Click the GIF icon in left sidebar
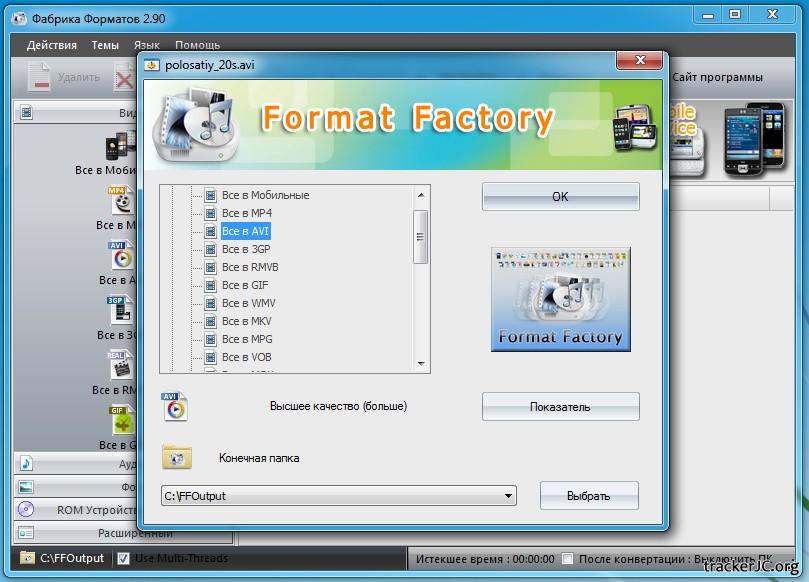 (121, 420)
